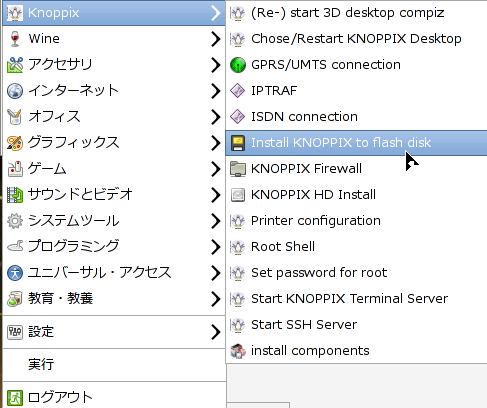This screenshot has width=487, height=408.
Task: Click the インターネット globe icon
Action: click(x=15, y=91)
